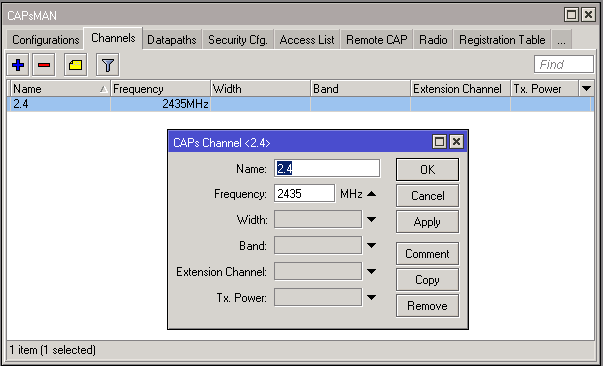Go to the Security Cfg. tab
The height and width of the screenshot is (366, 603).
238,40
